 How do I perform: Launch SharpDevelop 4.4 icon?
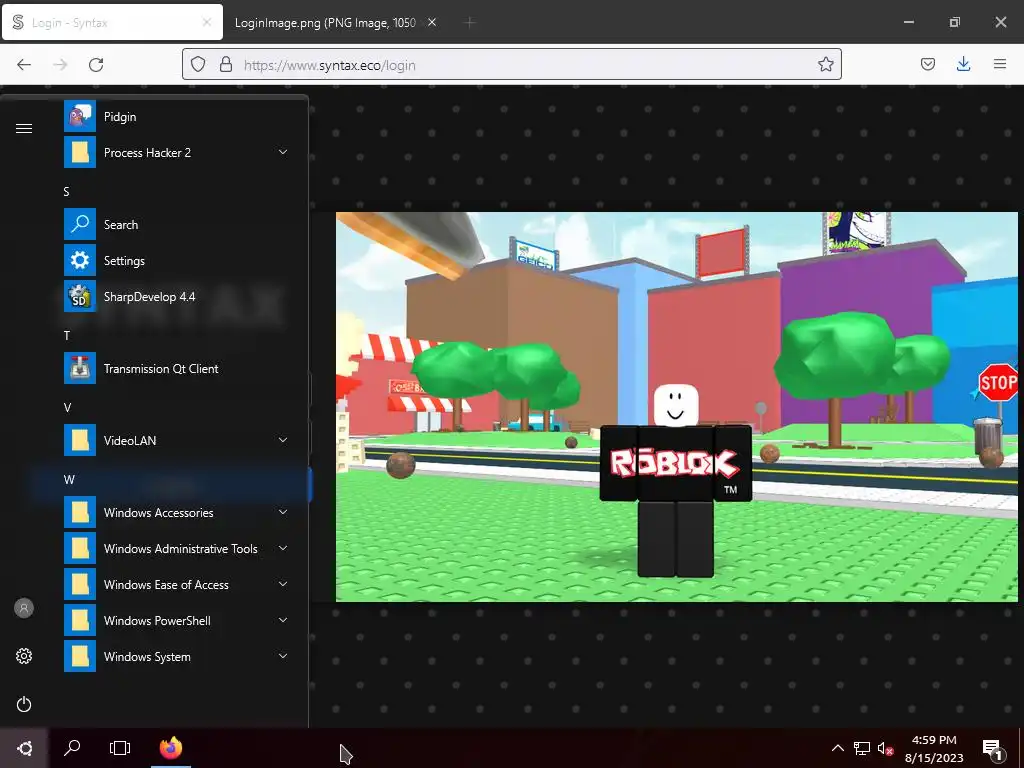pyautogui.click(x=80, y=296)
